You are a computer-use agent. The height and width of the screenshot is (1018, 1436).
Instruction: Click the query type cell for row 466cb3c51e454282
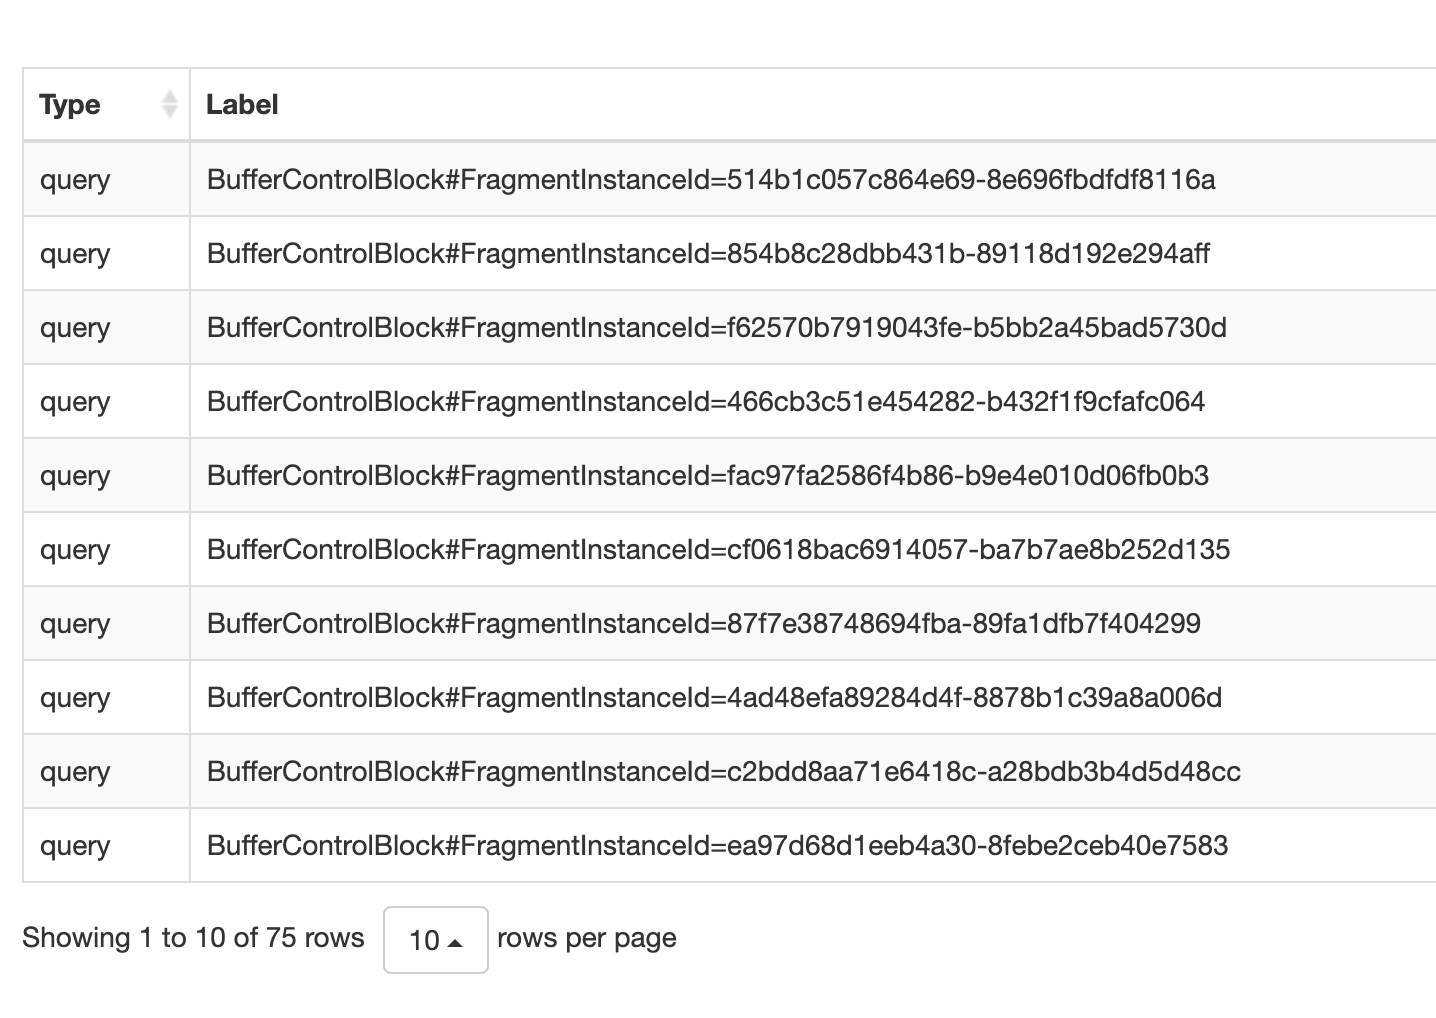pyautogui.click(x=75, y=402)
